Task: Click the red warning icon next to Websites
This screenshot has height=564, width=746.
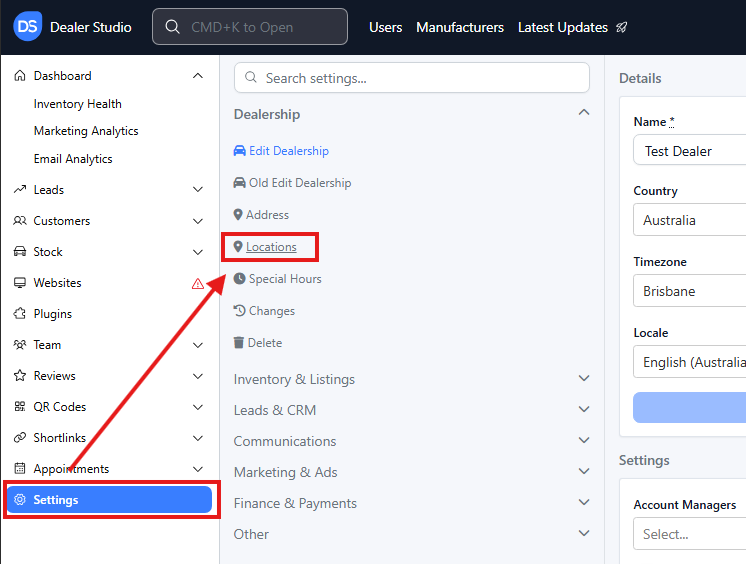Action: [x=198, y=283]
